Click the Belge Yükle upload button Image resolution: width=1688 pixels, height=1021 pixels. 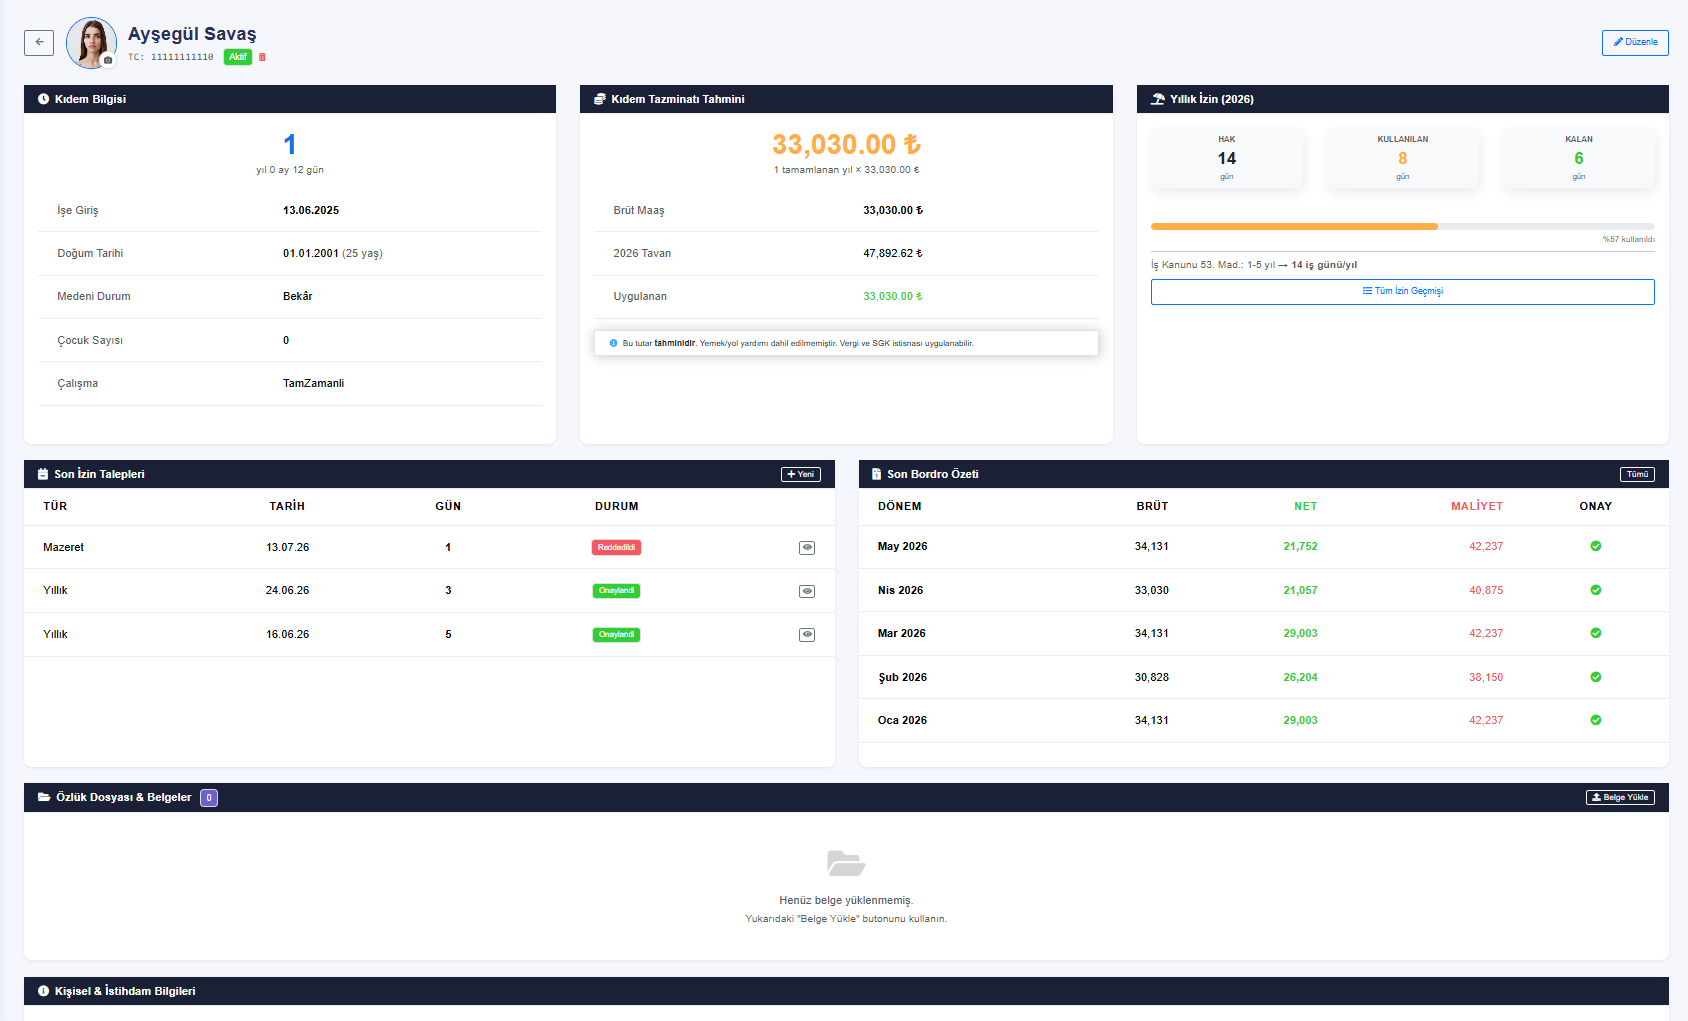pyautogui.click(x=1620, y=797)
